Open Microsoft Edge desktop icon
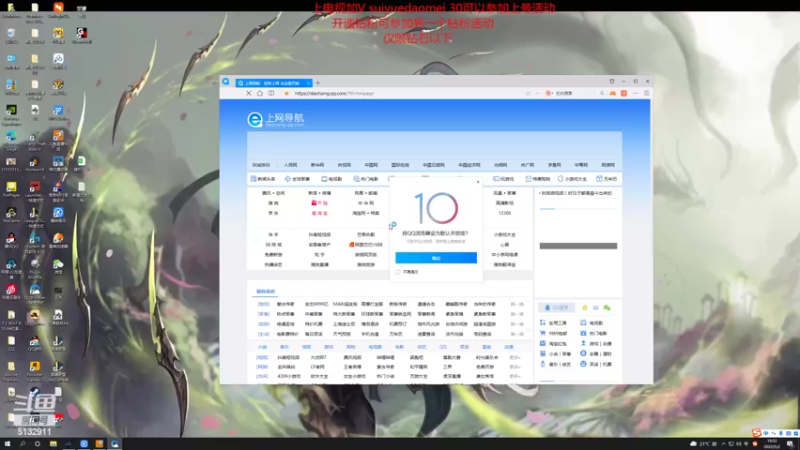 (x=11, y=141)
